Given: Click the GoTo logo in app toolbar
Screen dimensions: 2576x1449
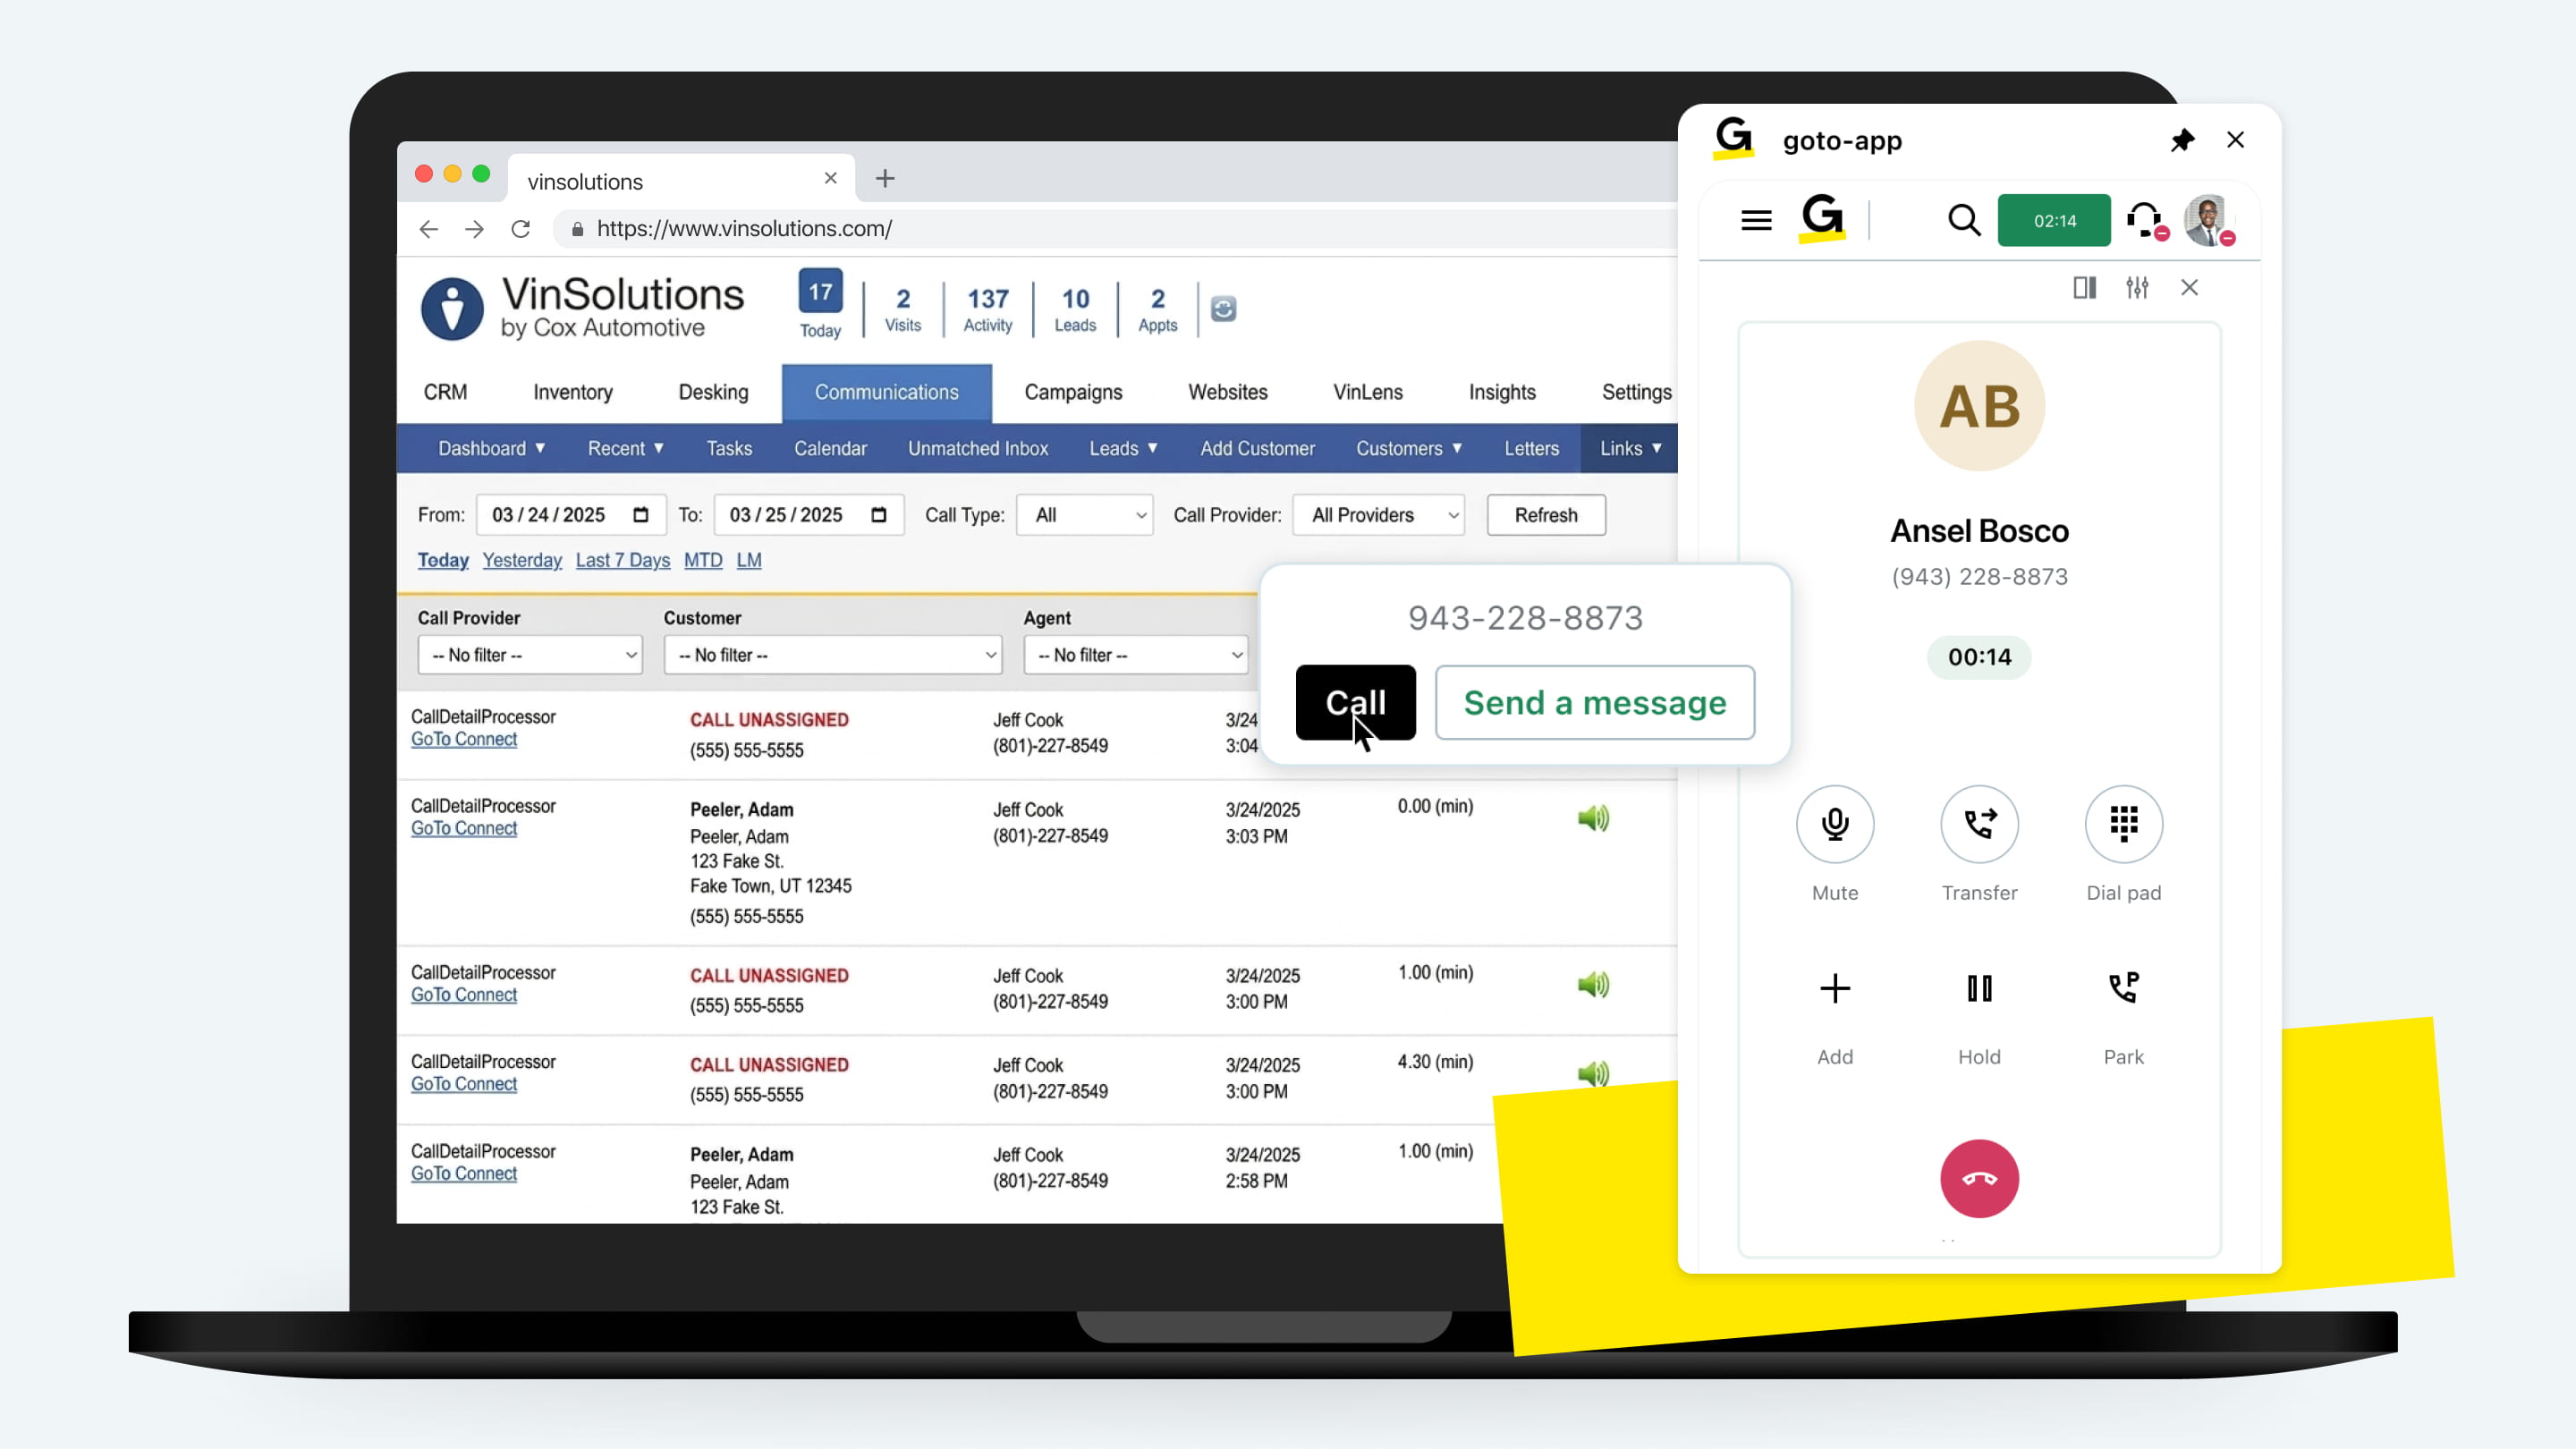Looking at the screenshot, I should coord(1822,218).
